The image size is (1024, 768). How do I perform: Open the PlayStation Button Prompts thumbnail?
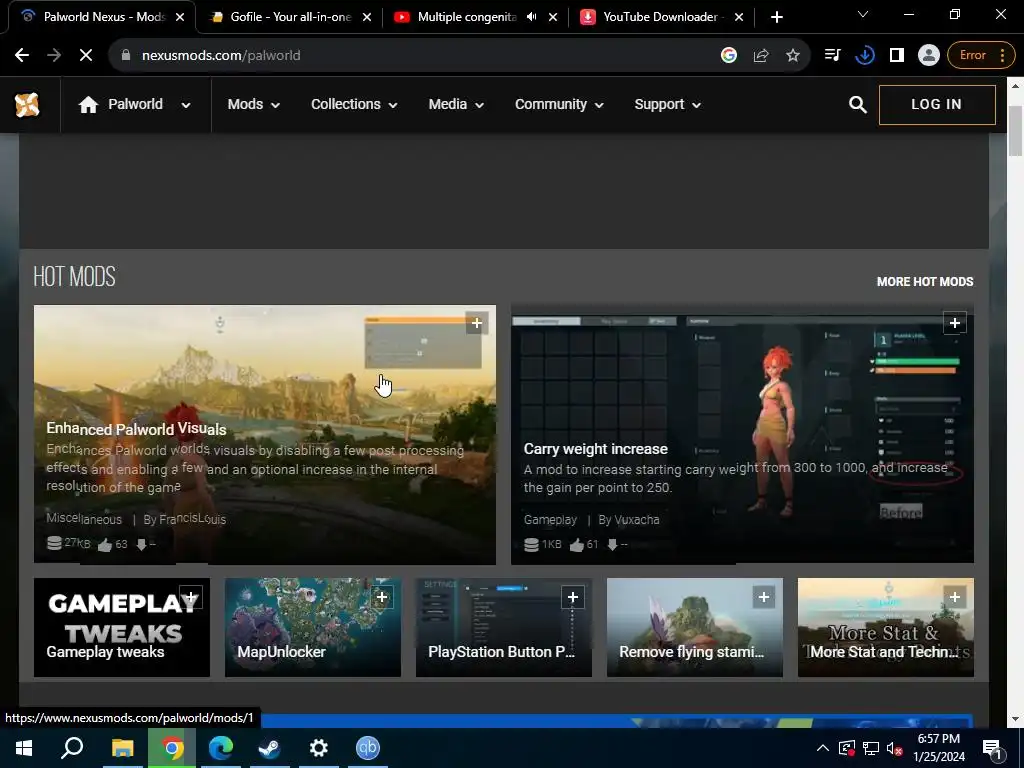point(504,628)
